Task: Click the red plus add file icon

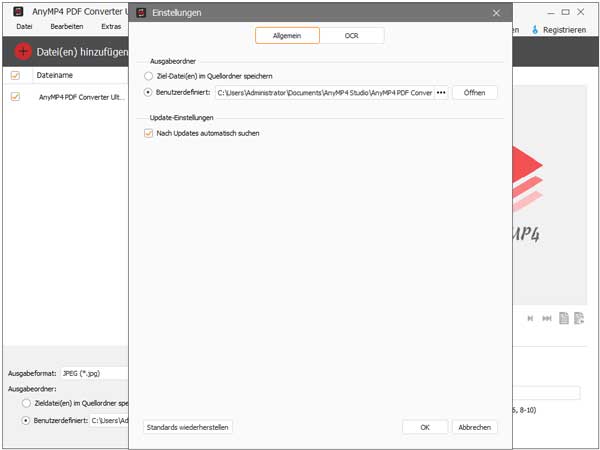Action: click(x=23, y=52)
